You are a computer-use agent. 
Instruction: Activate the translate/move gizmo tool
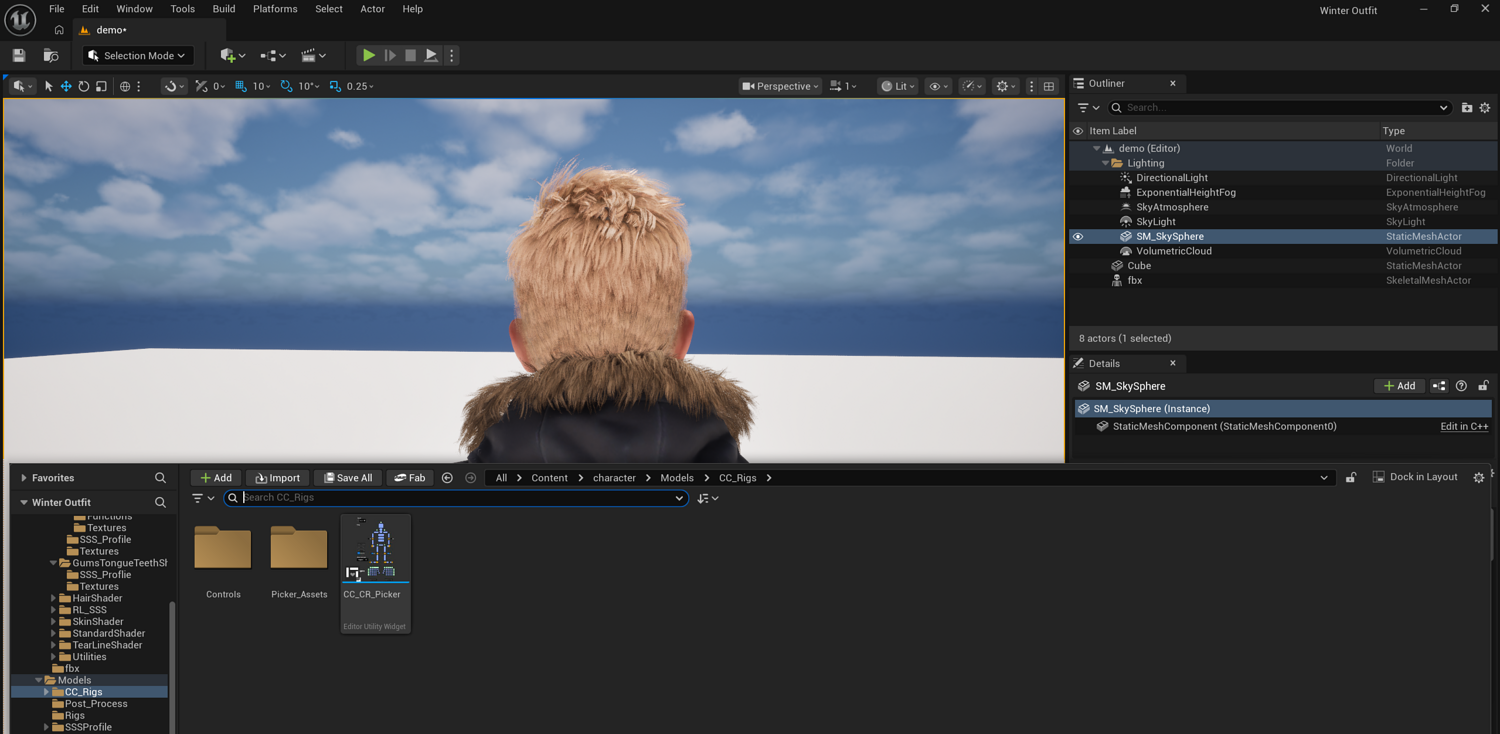[x=66, y=87]
